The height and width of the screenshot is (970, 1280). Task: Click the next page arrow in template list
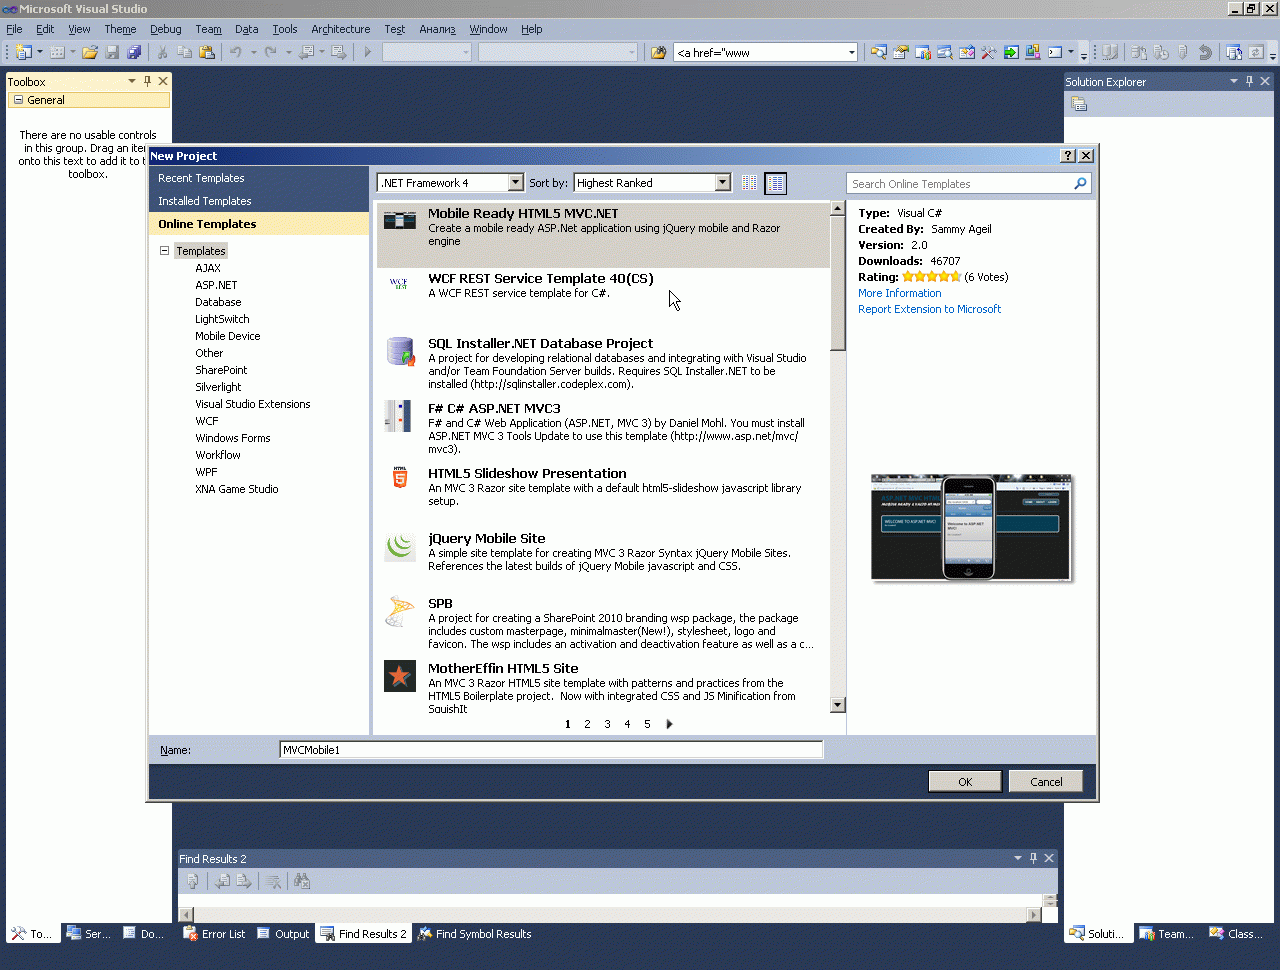pos(669,724)
